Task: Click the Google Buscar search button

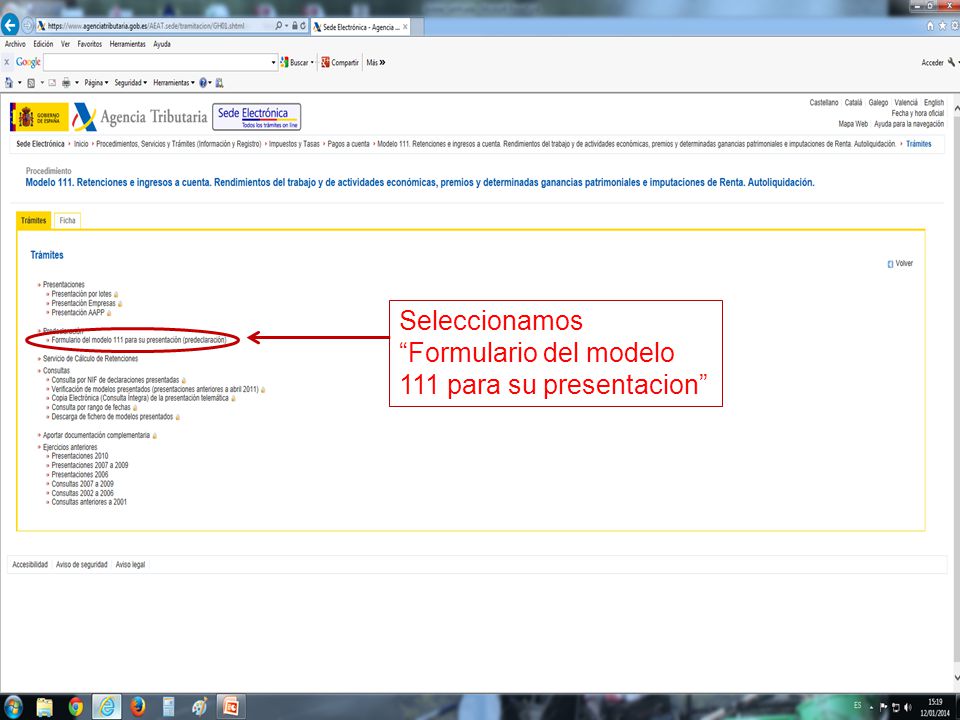Action: [x=294, y=62]
